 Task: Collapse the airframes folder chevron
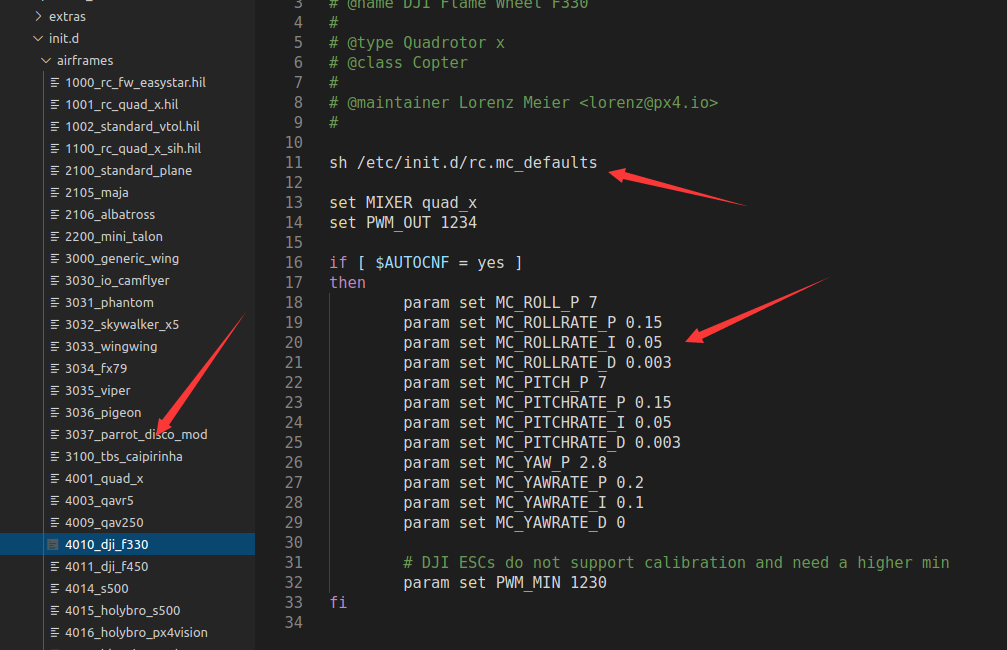click(46, 60)
